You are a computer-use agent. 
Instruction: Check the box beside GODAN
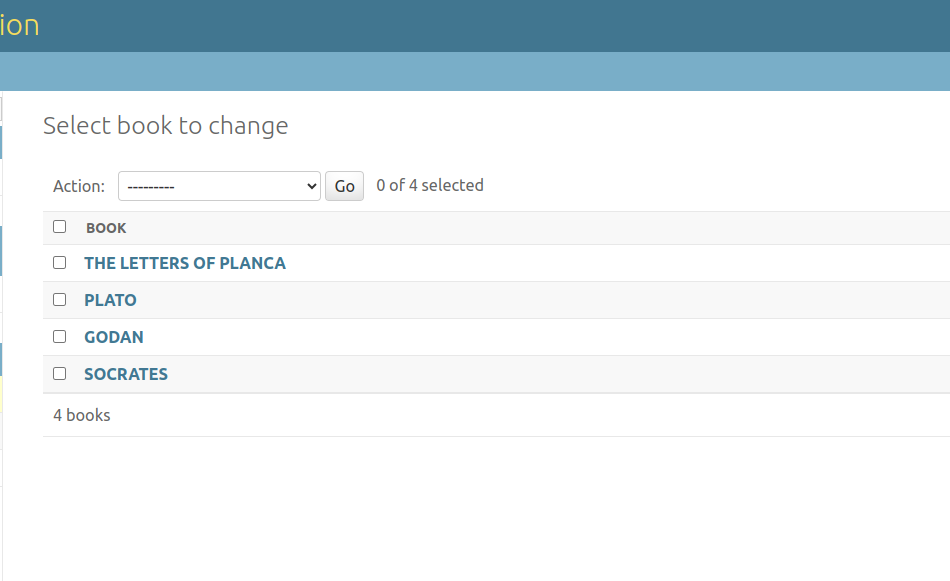click(x=60, y=337)
